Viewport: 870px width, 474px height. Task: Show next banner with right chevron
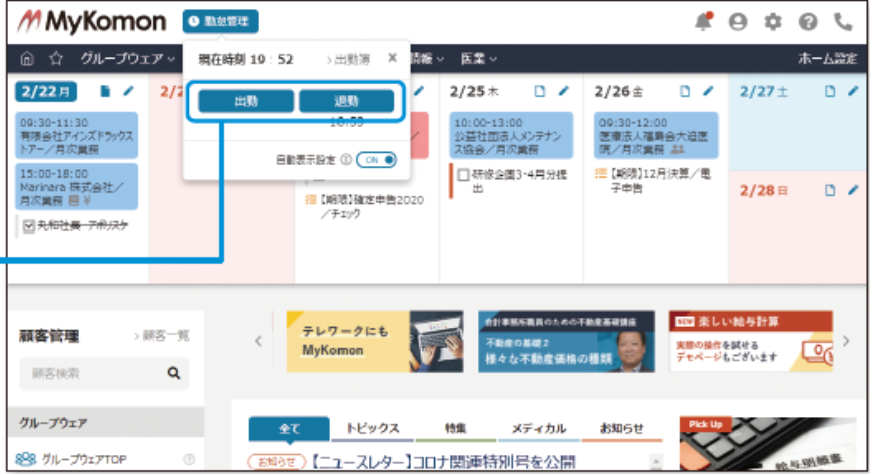tap(846, 341)
